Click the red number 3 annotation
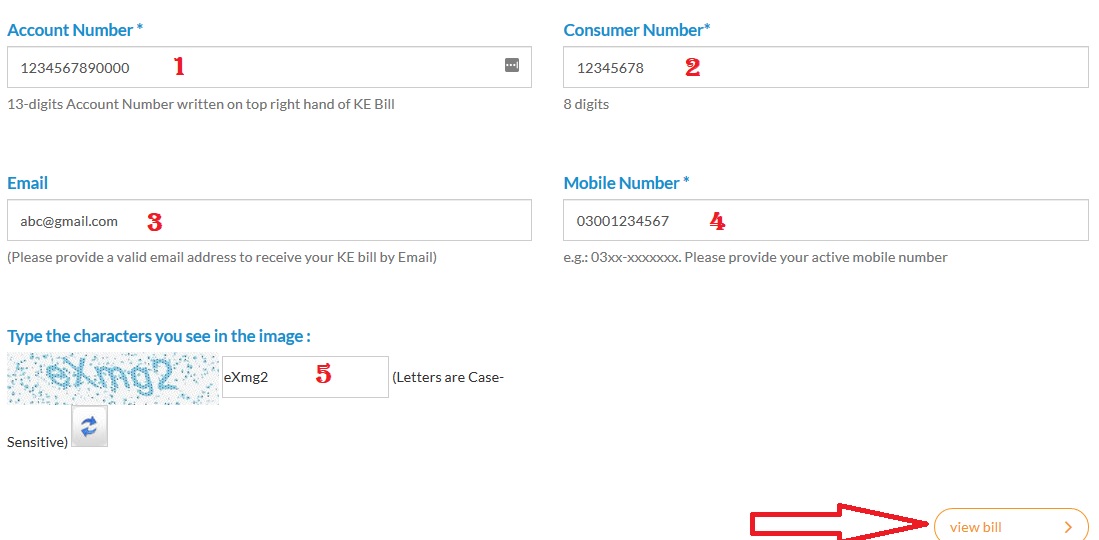 [x=154, y=222]
